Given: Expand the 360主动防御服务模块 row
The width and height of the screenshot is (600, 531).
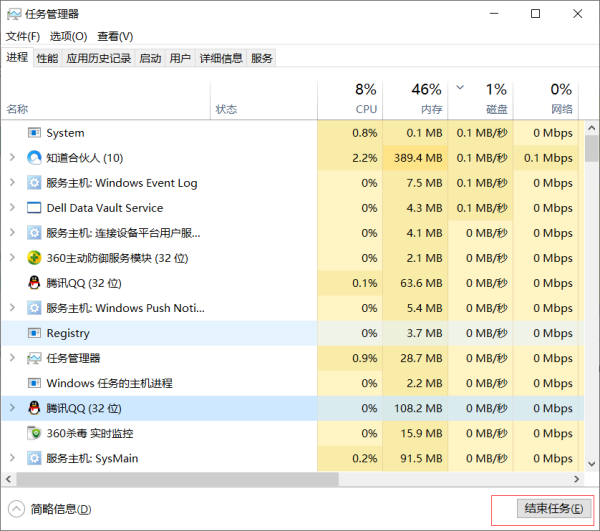Looking at the screenshot, I should point(12,258).
